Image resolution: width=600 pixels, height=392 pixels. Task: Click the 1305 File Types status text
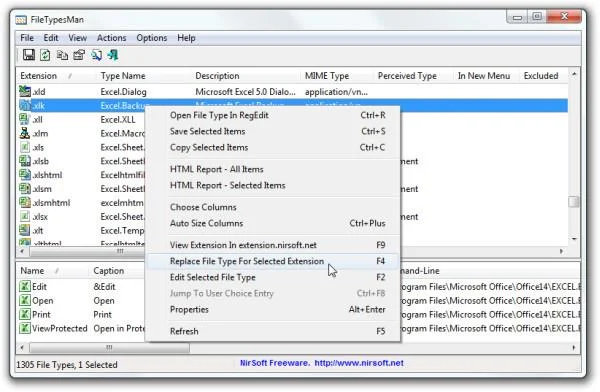(67, 364)
